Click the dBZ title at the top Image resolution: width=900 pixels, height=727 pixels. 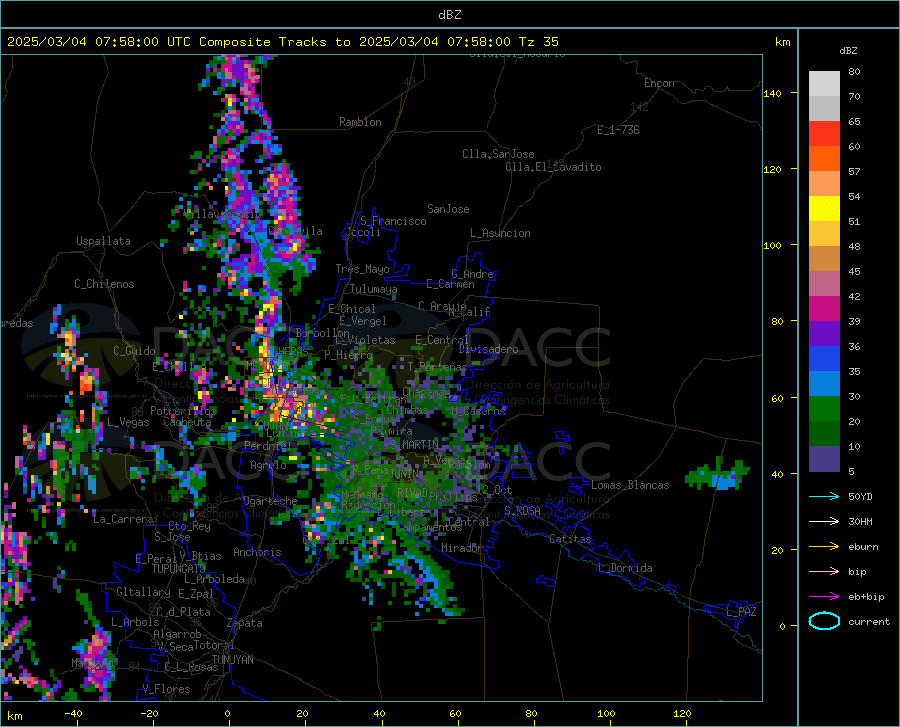click(449, 15)
